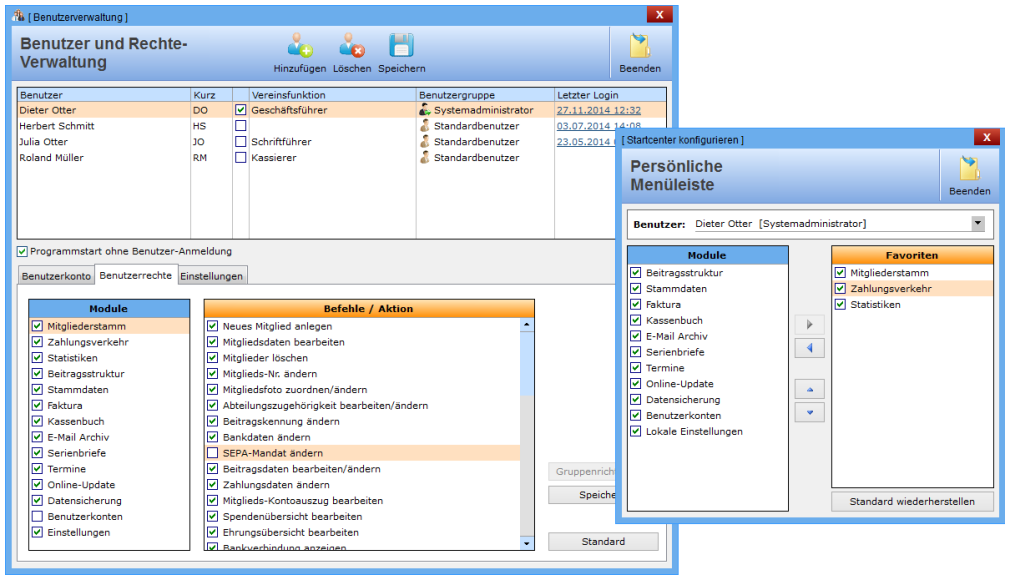Switch to the Benutzerkonto tab
The image size is (1010, 580).
pos(56,276)
